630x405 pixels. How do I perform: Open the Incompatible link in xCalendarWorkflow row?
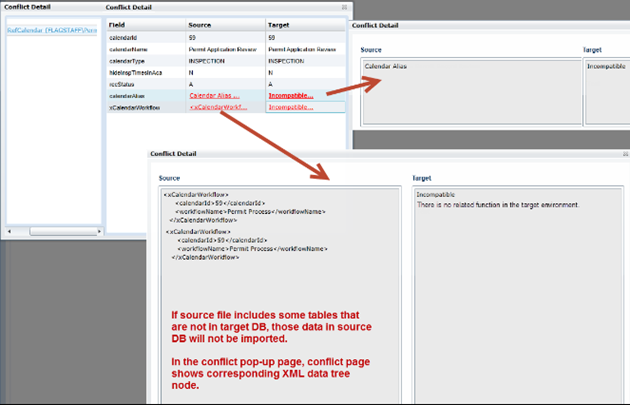click(291, 106)
